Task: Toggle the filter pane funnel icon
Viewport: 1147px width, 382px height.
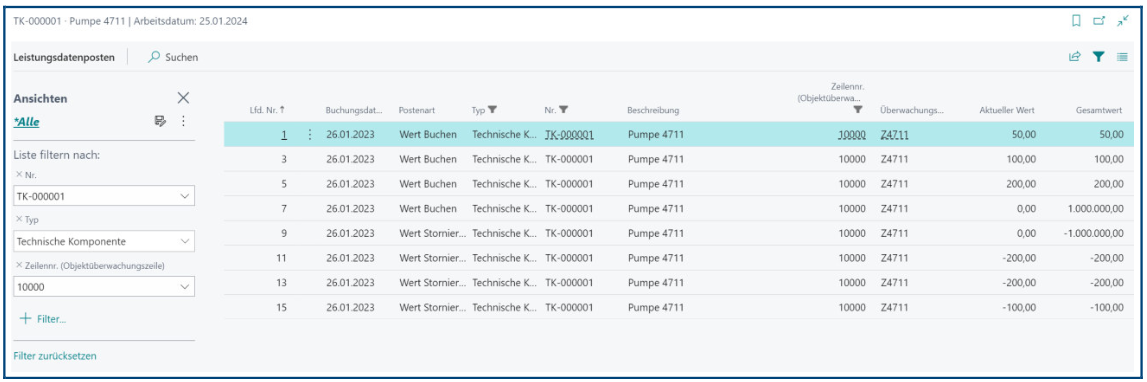Action: 1098,56
